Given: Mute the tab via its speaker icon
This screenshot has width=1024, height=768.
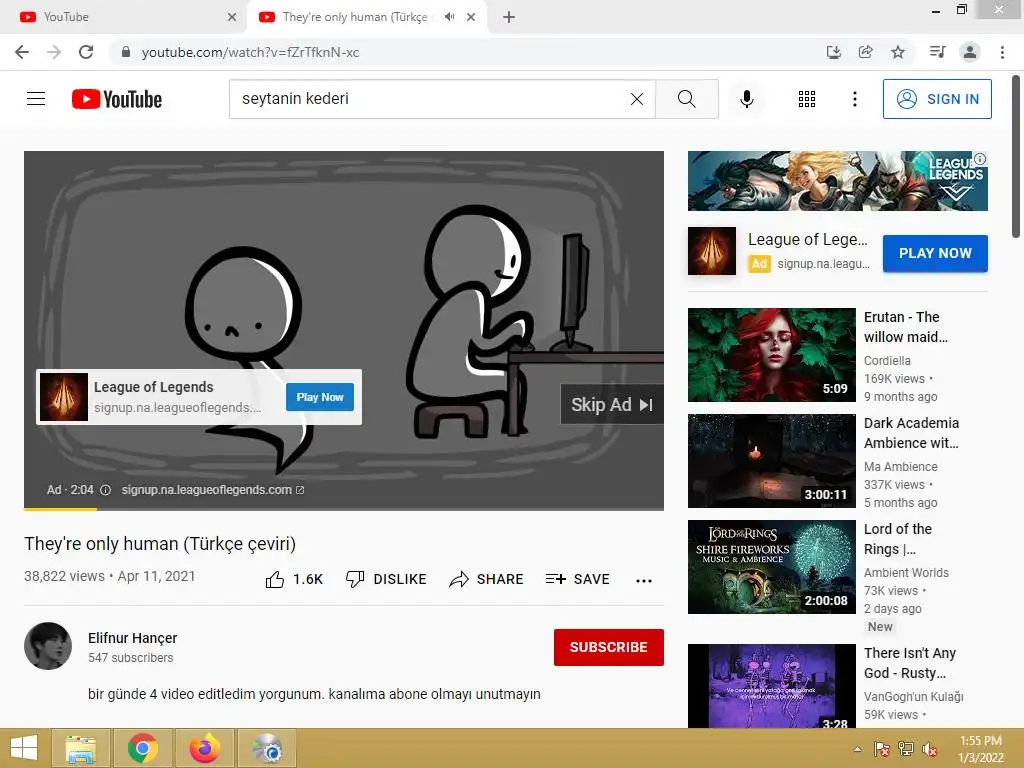Looking at the screenshot, I should point(449,17).
